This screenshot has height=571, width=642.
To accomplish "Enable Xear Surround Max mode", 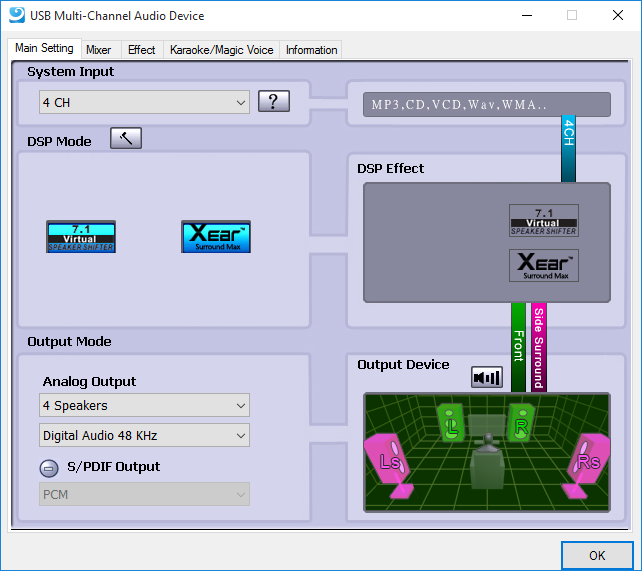I will 215,236.
